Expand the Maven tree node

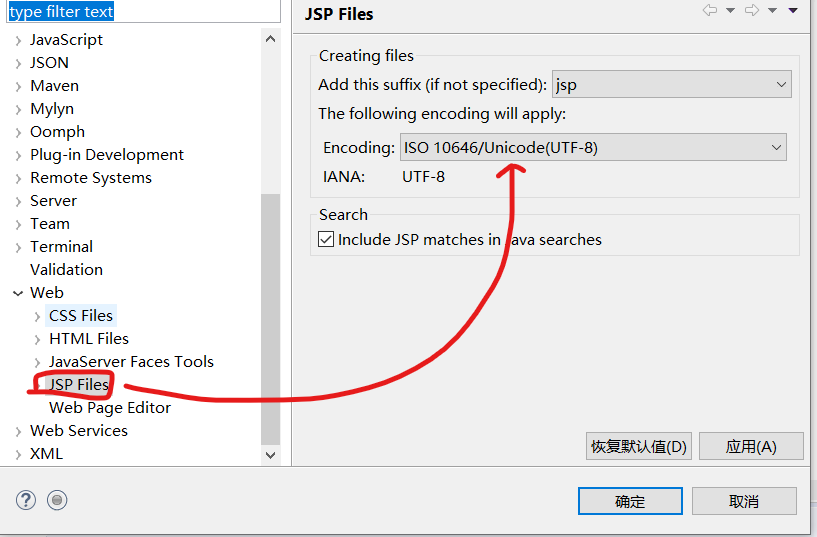click(x=18, y=86)
